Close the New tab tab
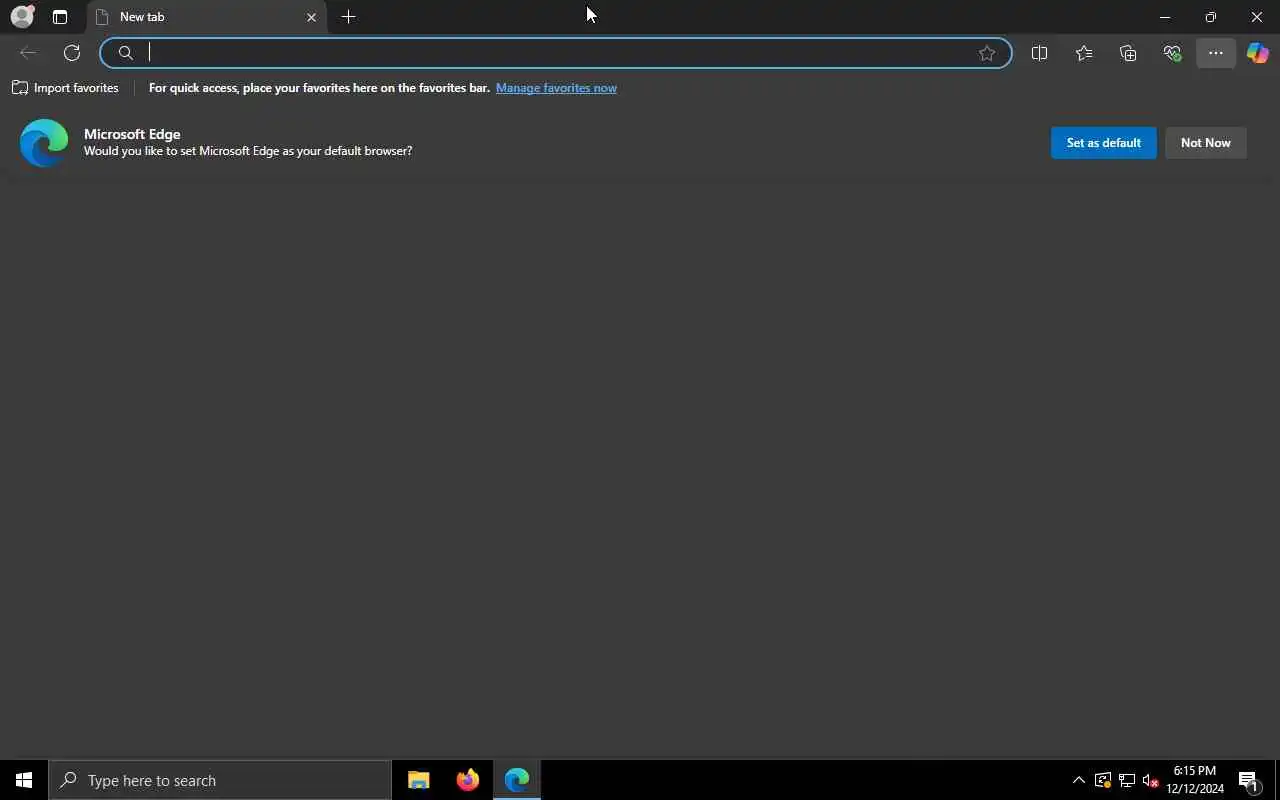The width and height of the screenshot is (1280, 800). (x=311, y=17)
